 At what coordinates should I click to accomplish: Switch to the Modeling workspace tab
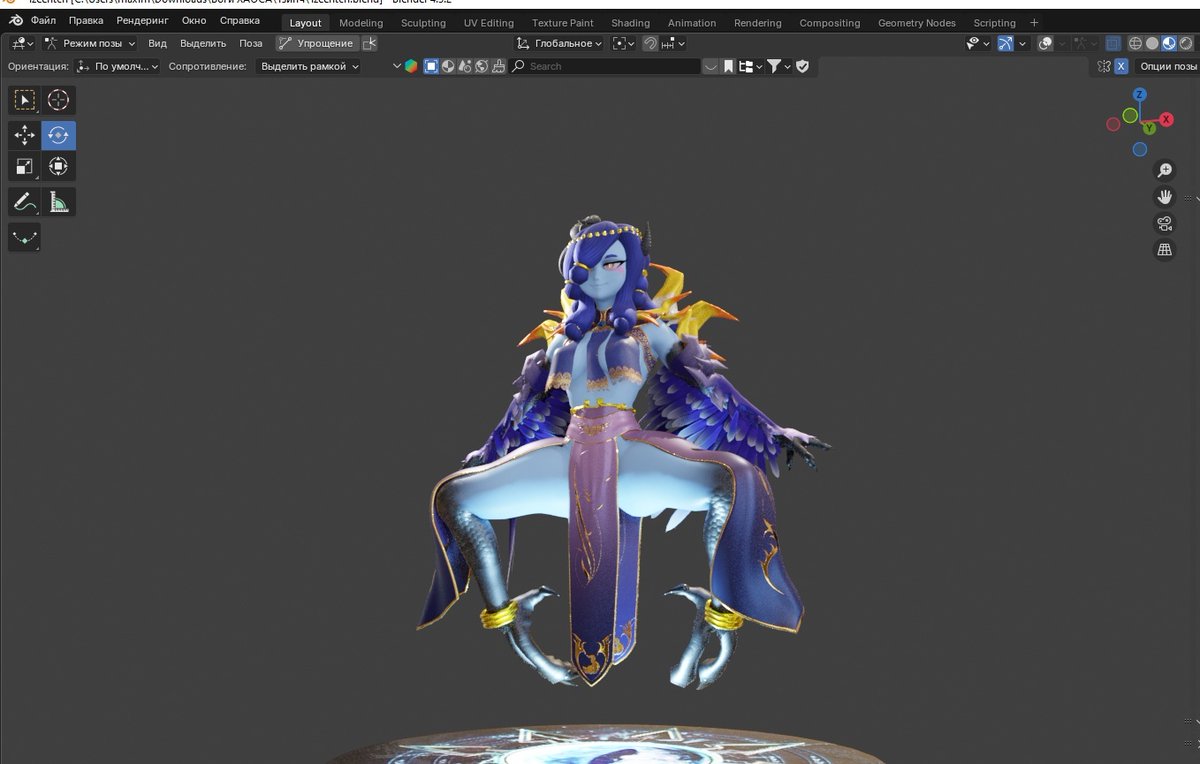pos(361,23)
